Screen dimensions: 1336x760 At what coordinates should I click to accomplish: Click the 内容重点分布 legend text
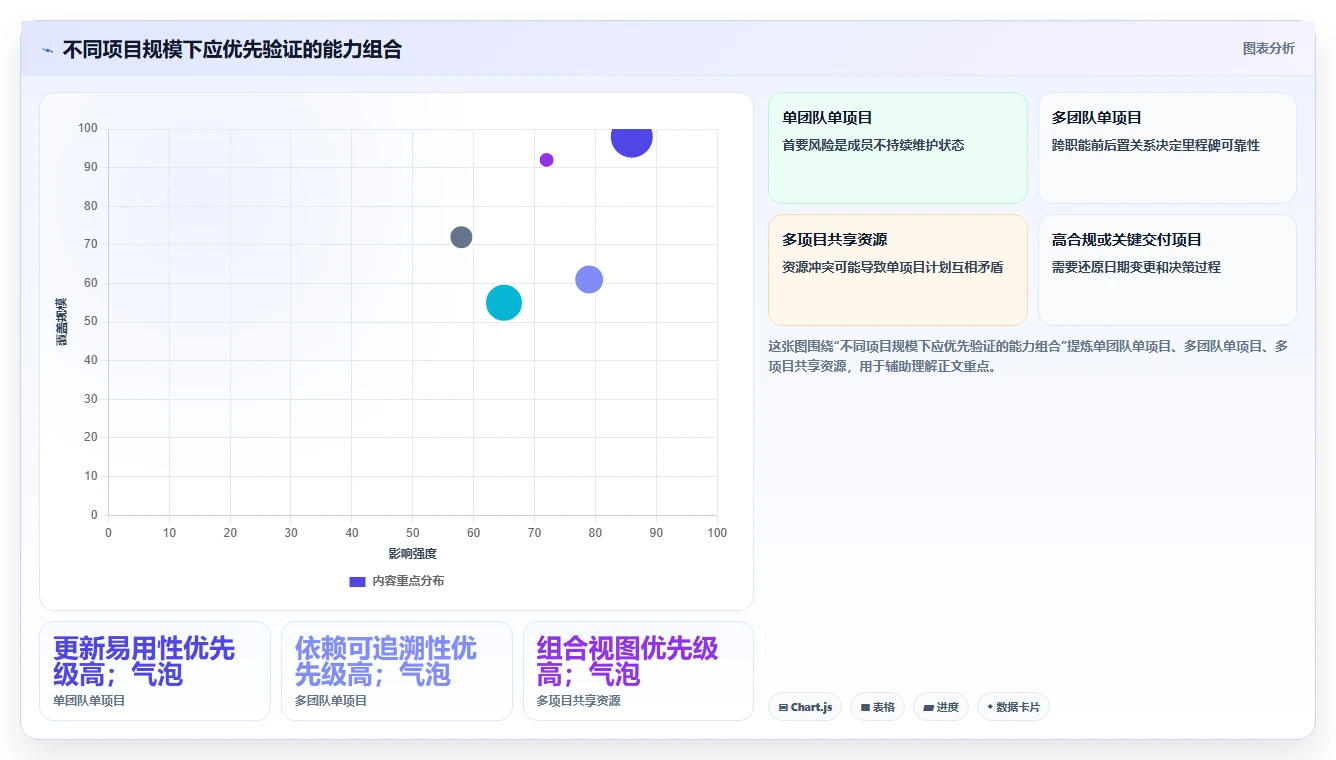pyautogui.click(x=408, y=581)
